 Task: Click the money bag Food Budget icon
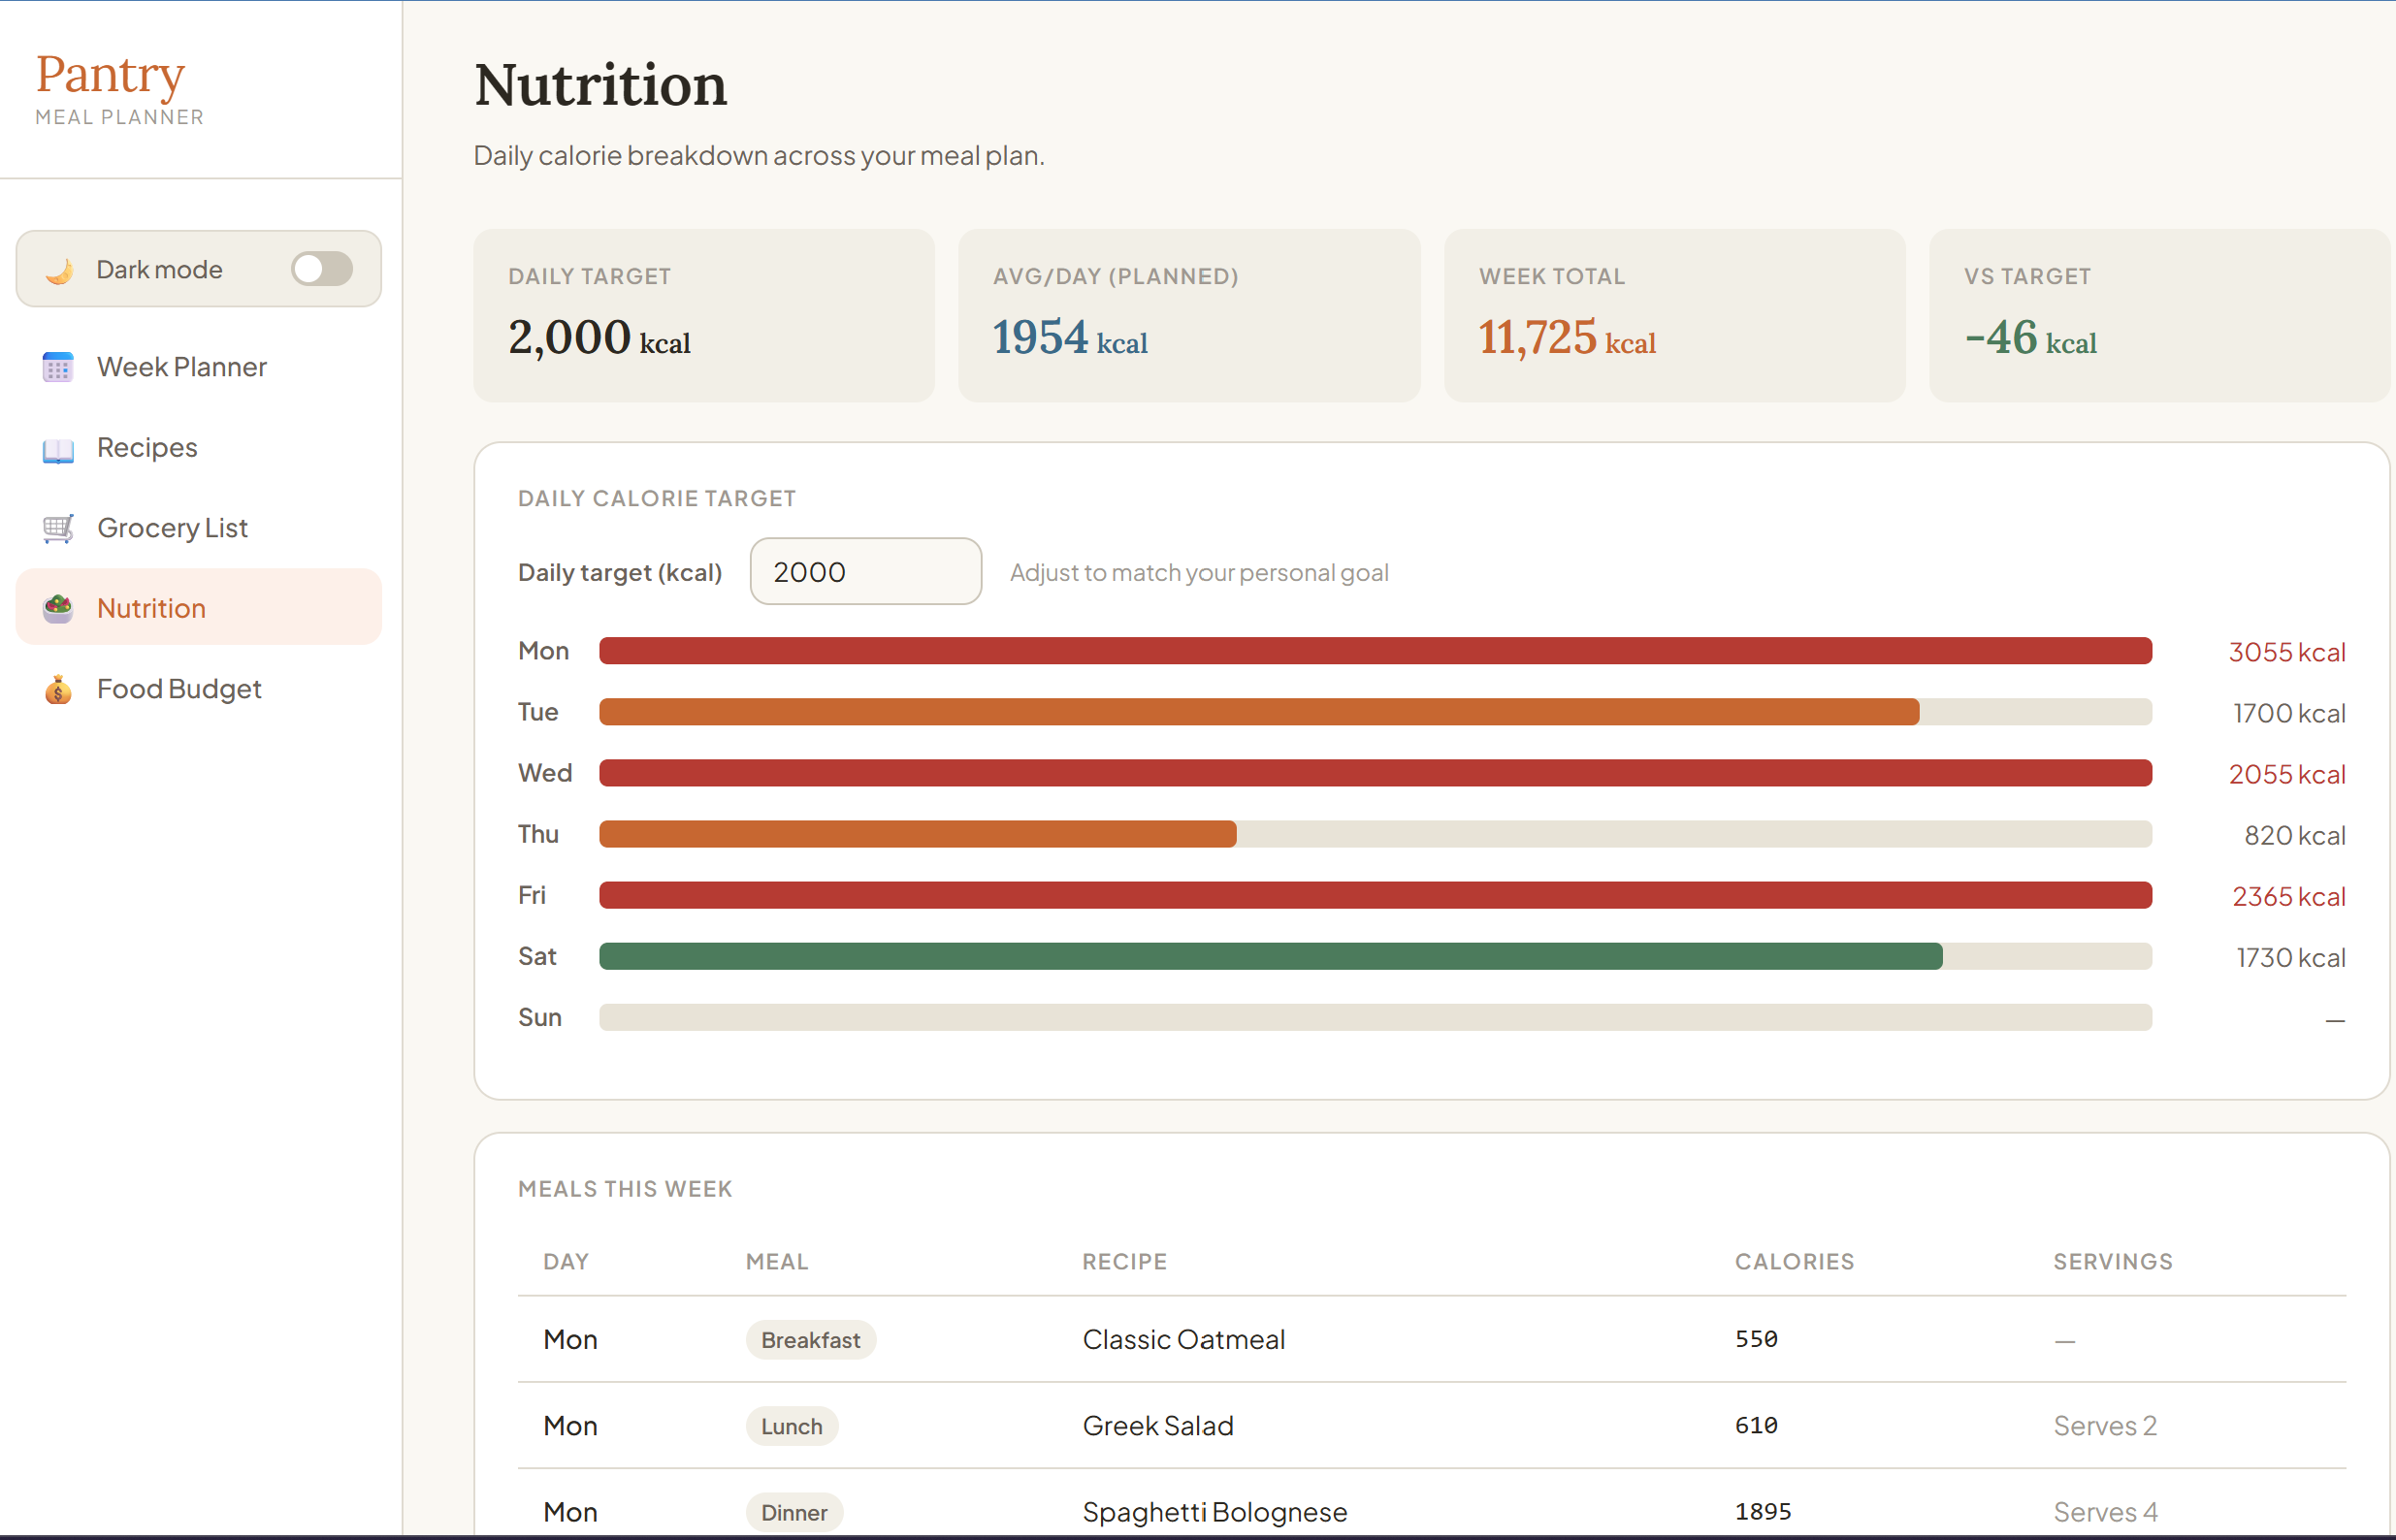click(x=58, y=689)
